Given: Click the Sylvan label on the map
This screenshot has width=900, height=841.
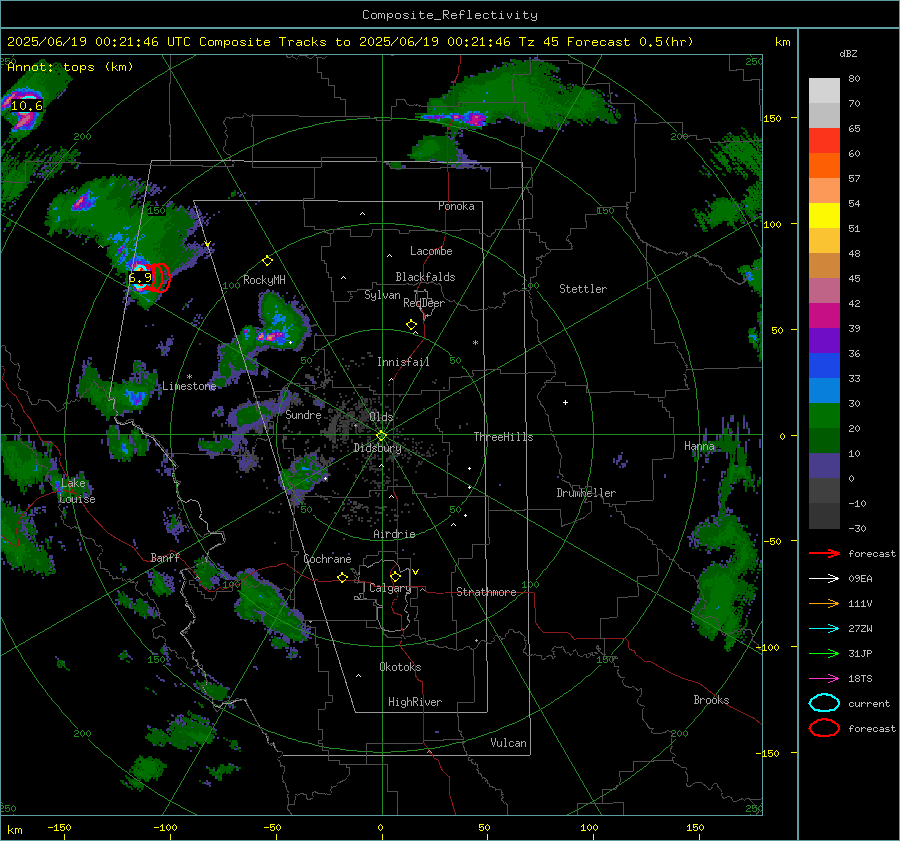Looking at the screenshot, I should 382,295.
